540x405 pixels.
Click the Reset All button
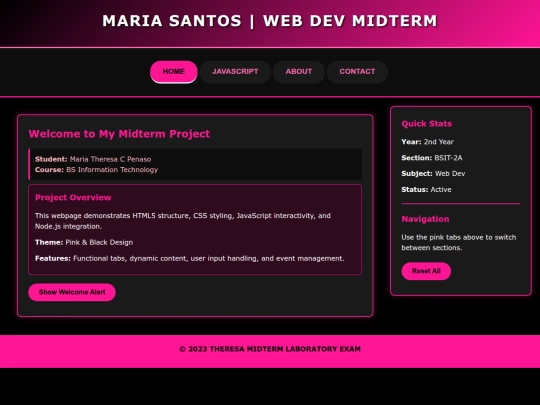[426, 271]
